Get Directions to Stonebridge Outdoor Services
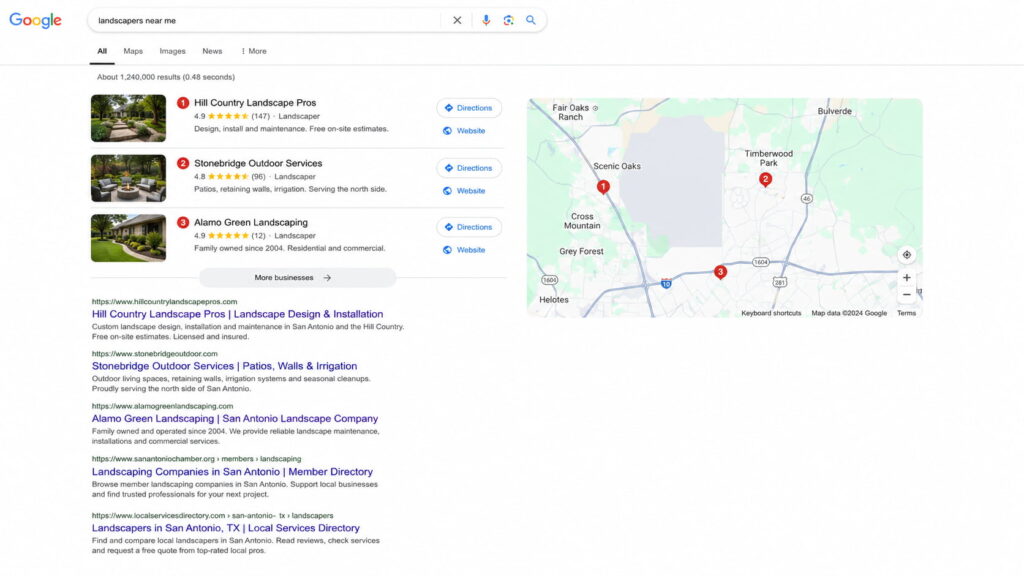This screenshot has width=1024, height=576. tap(469, 168)
